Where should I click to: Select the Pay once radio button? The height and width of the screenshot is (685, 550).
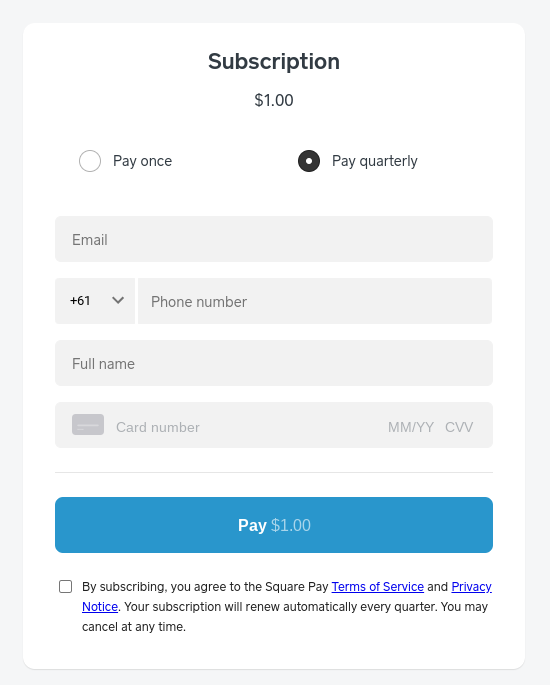[x=90, y=161]
